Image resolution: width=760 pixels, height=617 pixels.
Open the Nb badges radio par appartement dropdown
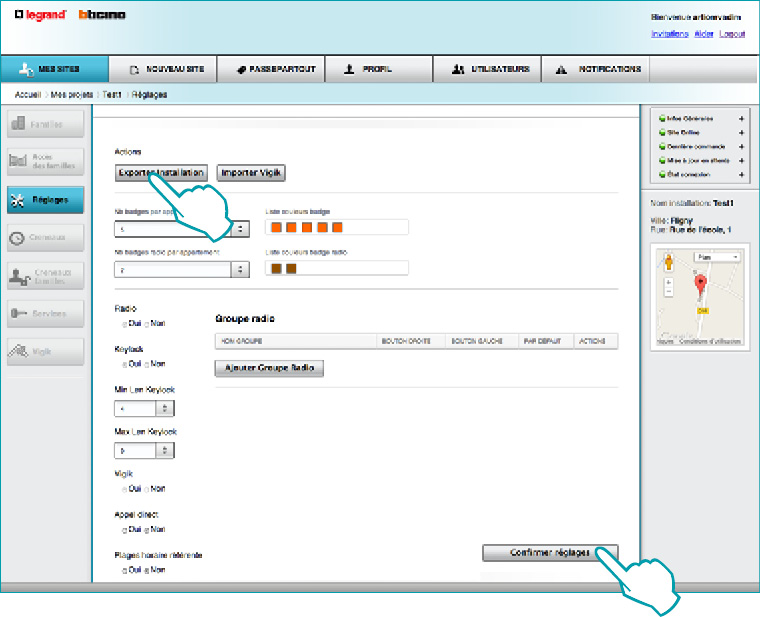(240, 269)
